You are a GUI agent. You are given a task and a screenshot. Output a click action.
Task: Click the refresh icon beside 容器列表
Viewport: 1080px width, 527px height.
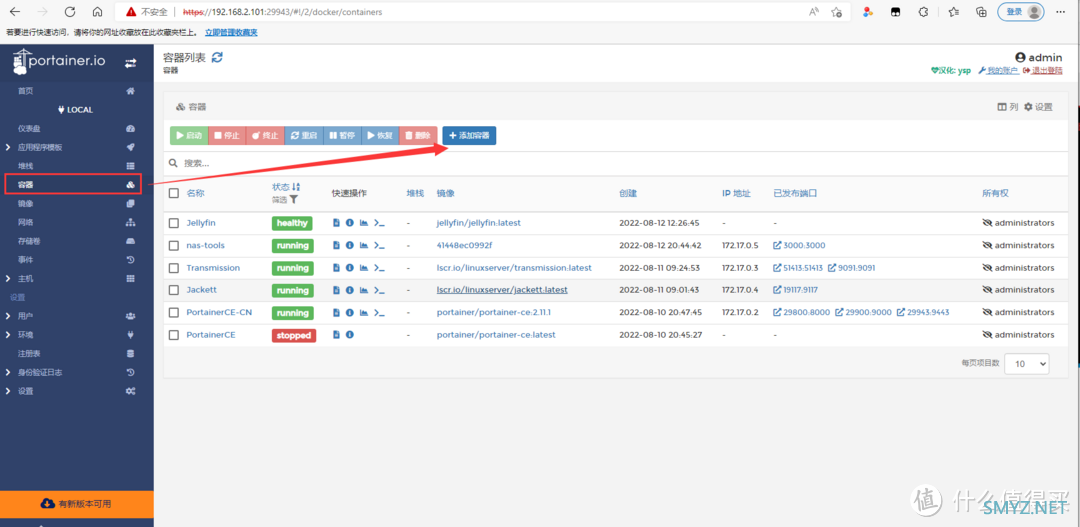(x=217, y=58)
